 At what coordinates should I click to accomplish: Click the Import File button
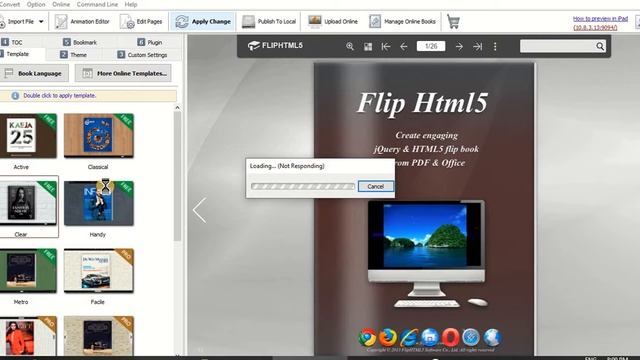click(x=17, y=22)
